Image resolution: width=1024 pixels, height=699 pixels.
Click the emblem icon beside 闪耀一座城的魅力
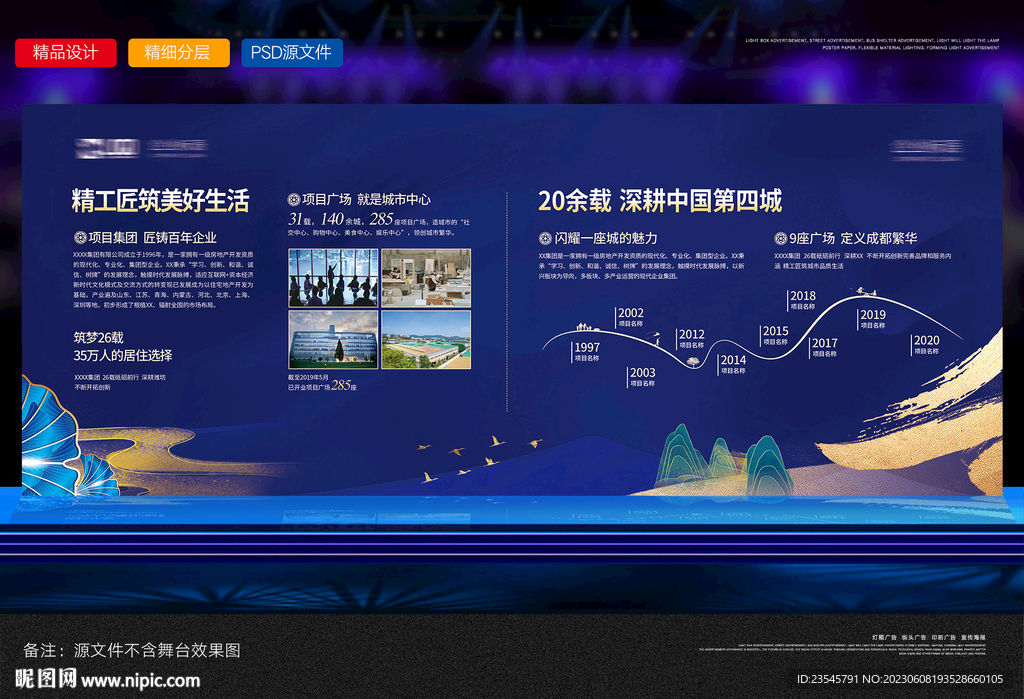click(545, 238)
